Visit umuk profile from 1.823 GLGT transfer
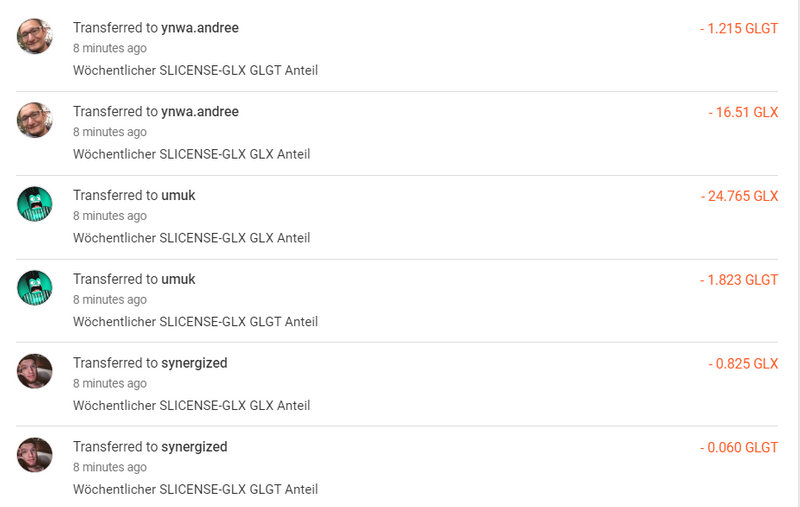This screenshot has width=800, height=507. (x=178, y=279)
